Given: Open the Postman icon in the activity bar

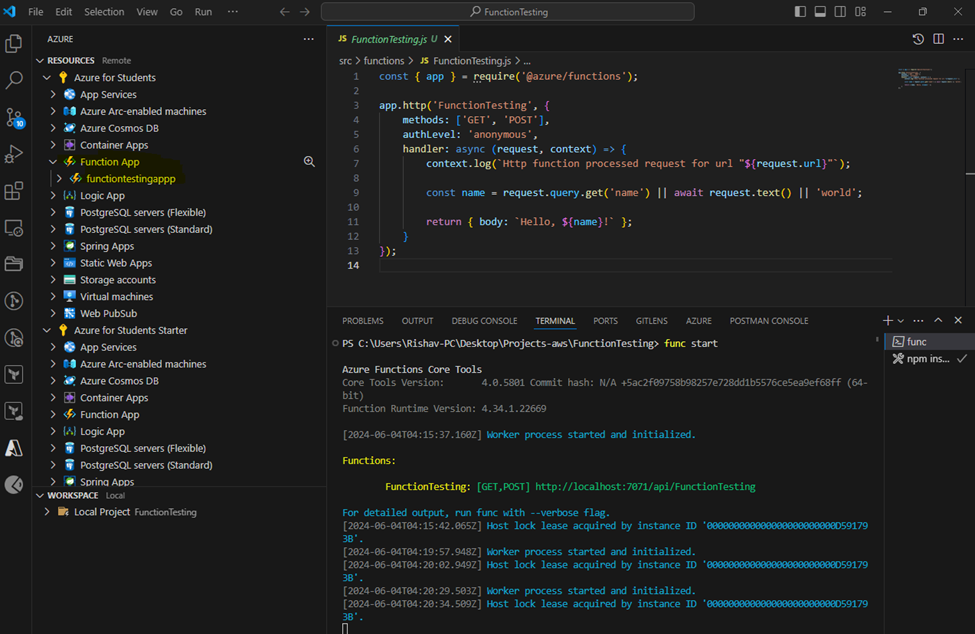Looking at the screenshot, I should tap(14, 484).
